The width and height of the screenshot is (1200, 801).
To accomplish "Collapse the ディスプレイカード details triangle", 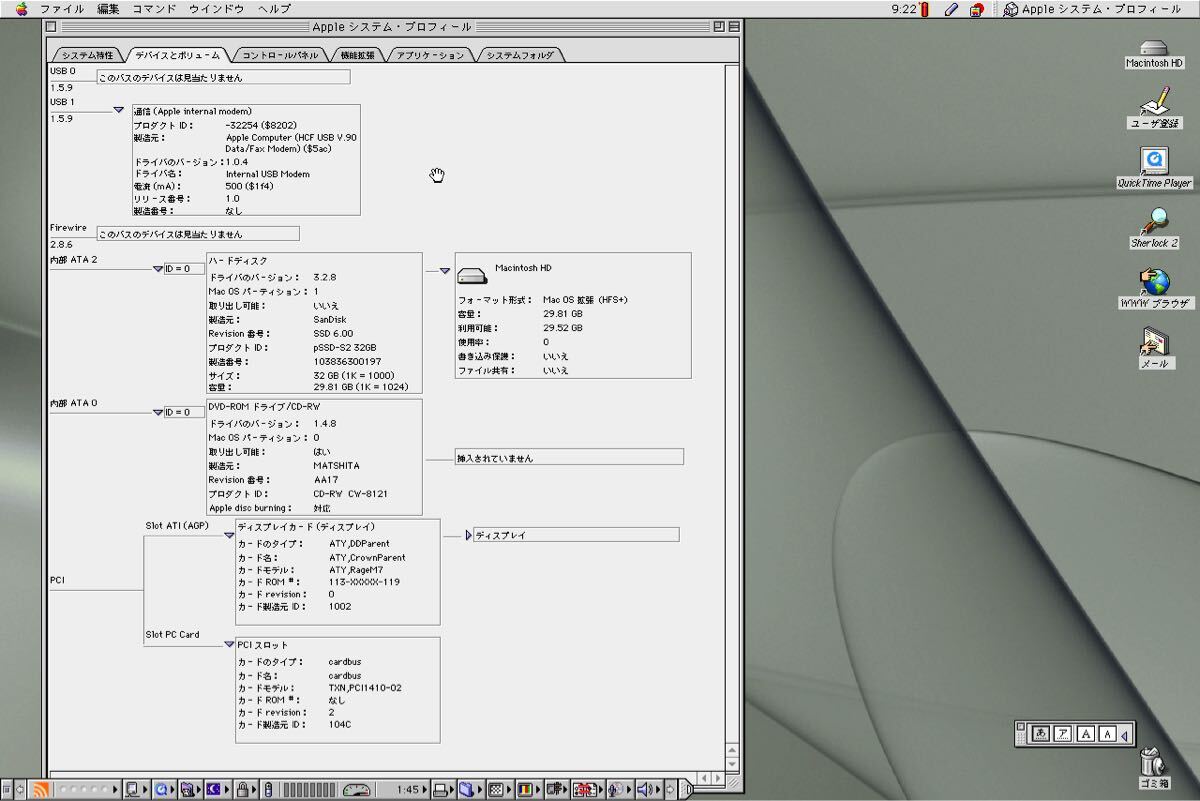I will pos(228,535).
